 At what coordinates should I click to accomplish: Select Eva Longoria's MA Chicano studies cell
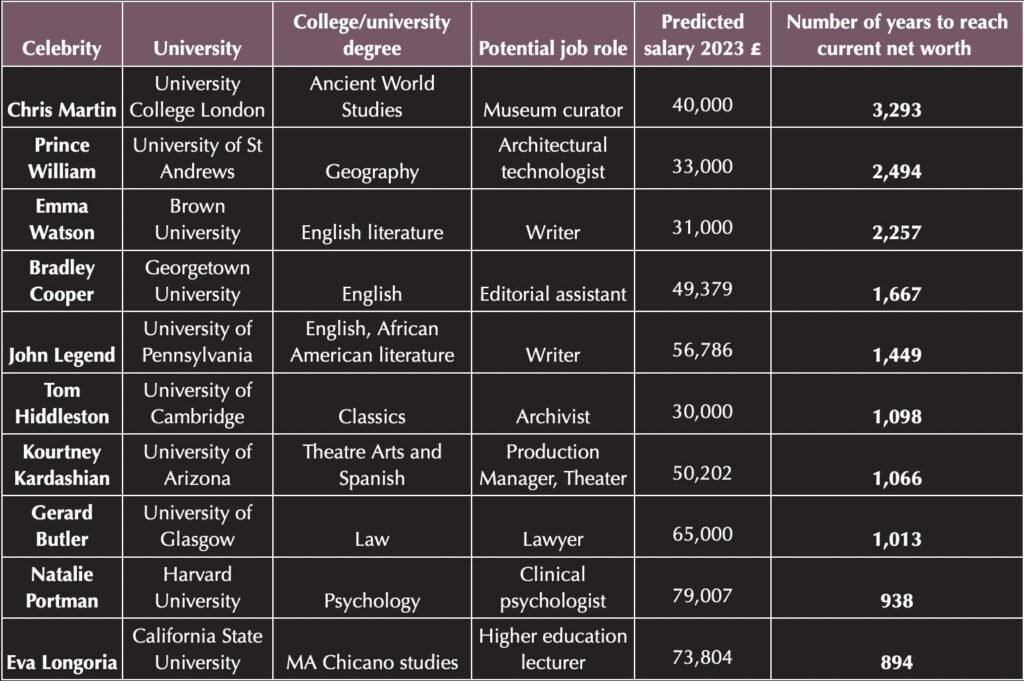tap(372, 661)
